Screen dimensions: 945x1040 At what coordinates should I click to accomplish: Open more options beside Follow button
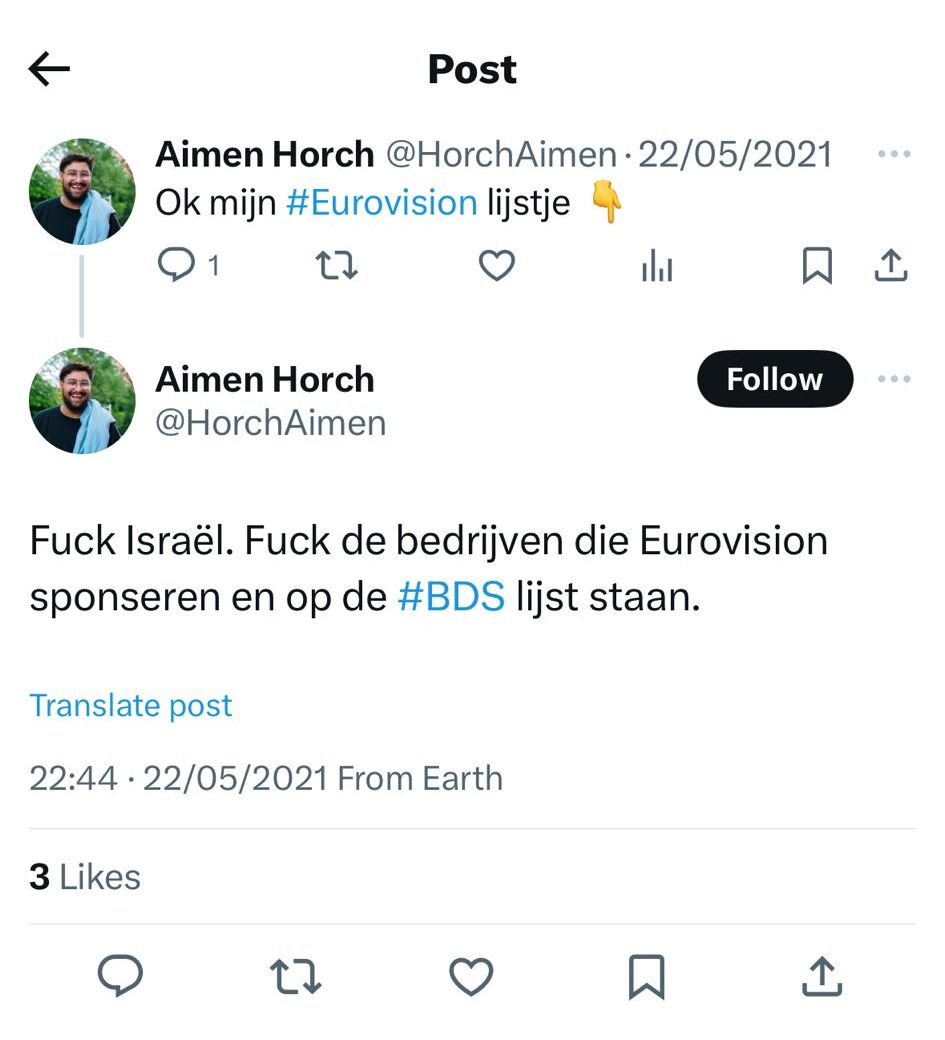tap(892, 379)
